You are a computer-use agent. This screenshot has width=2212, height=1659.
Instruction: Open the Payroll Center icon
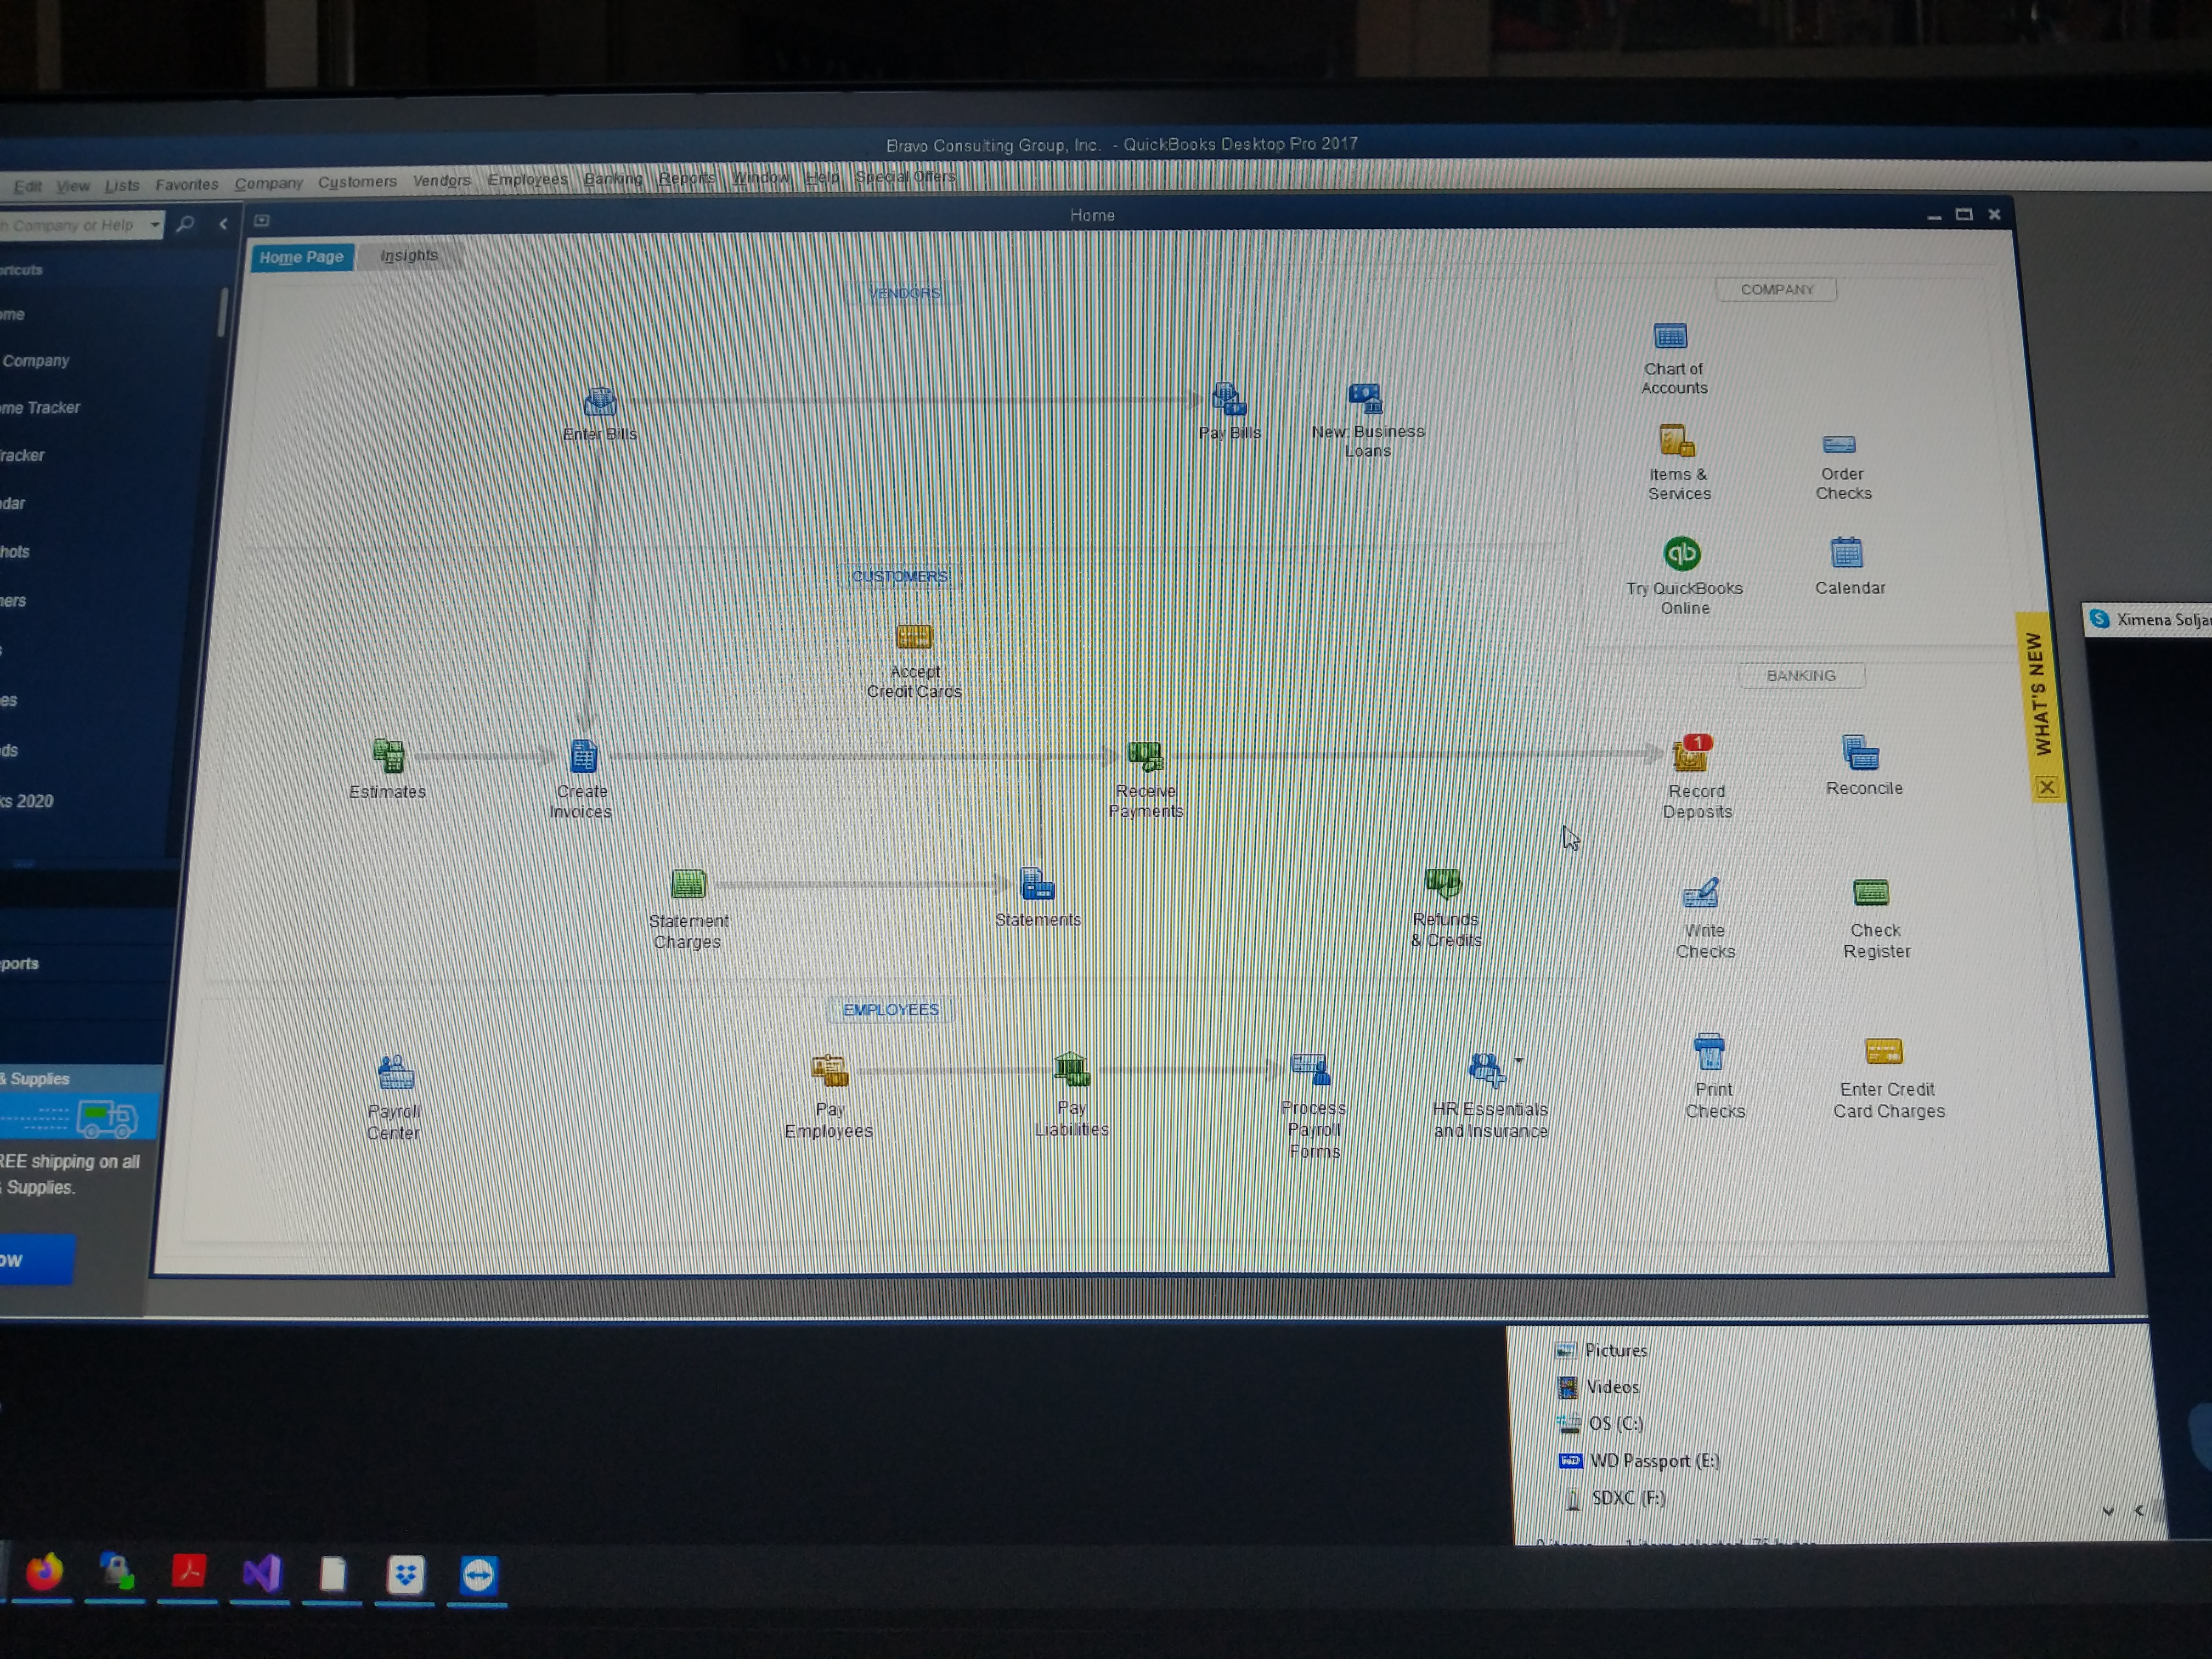396,1072
